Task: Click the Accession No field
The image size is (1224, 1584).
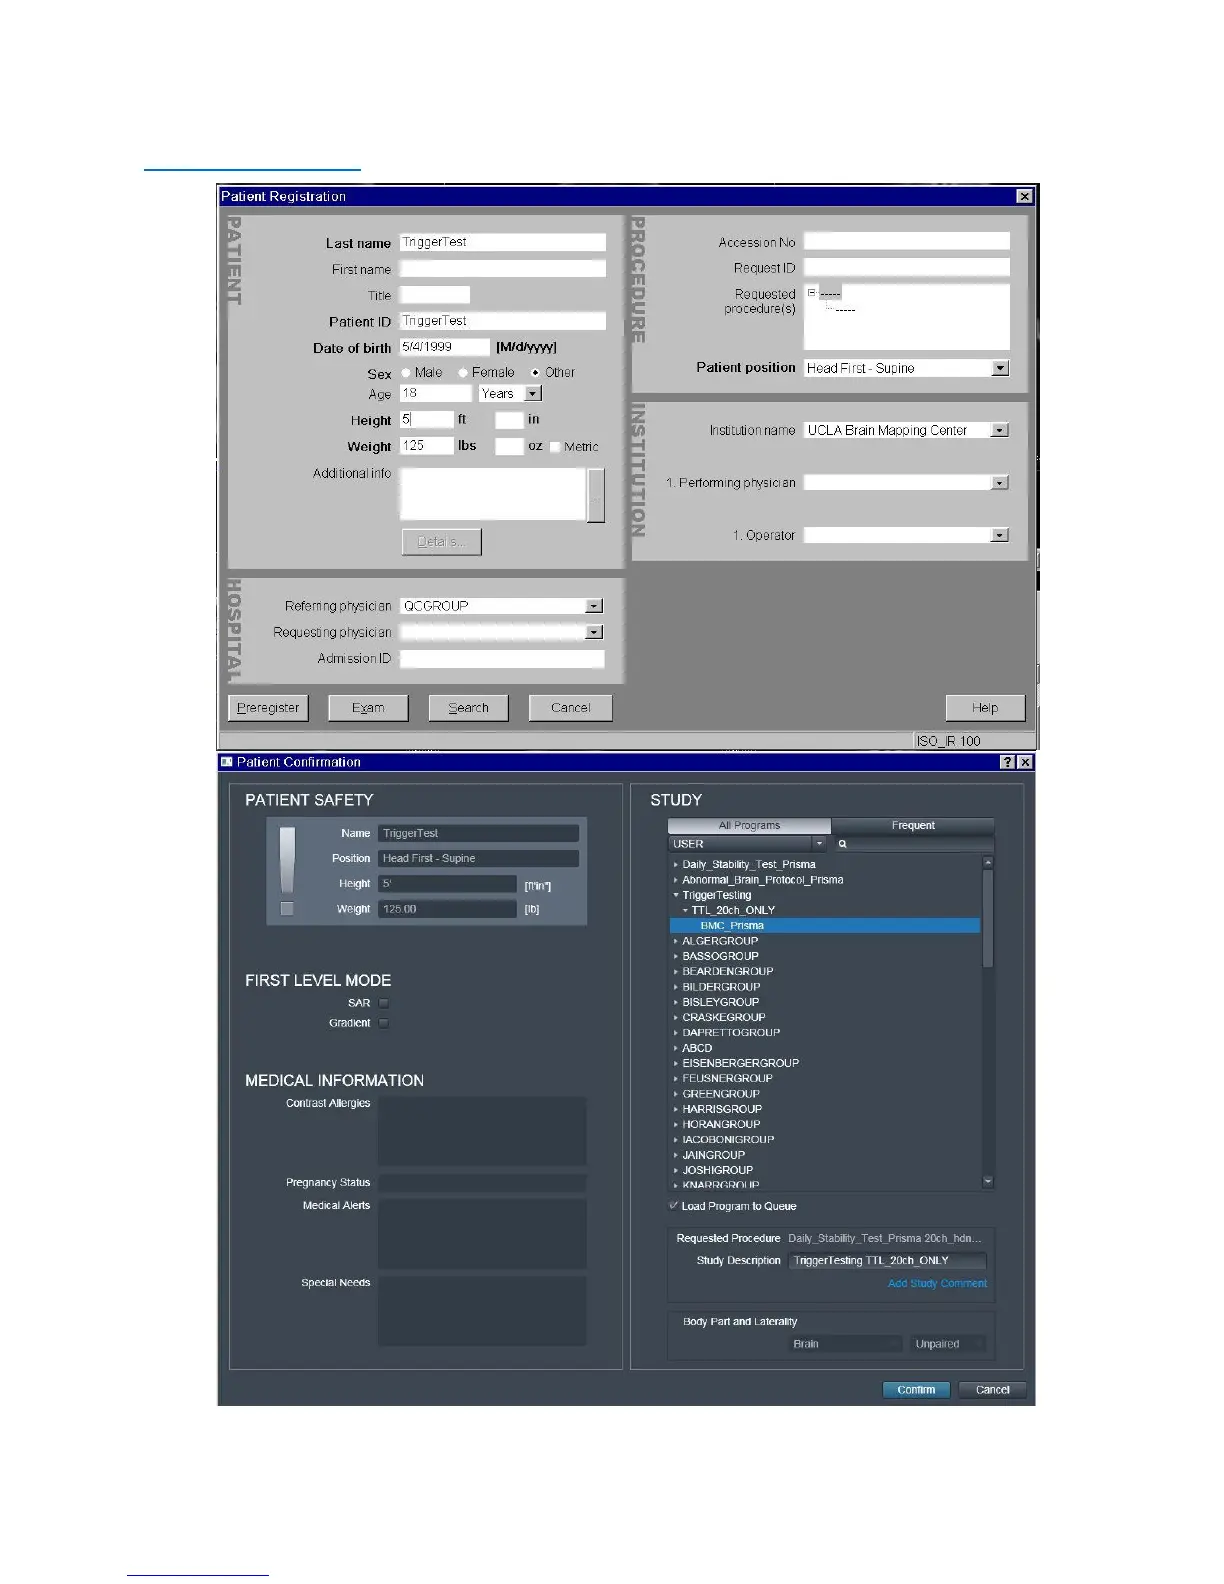Action: tap(907, 242)
